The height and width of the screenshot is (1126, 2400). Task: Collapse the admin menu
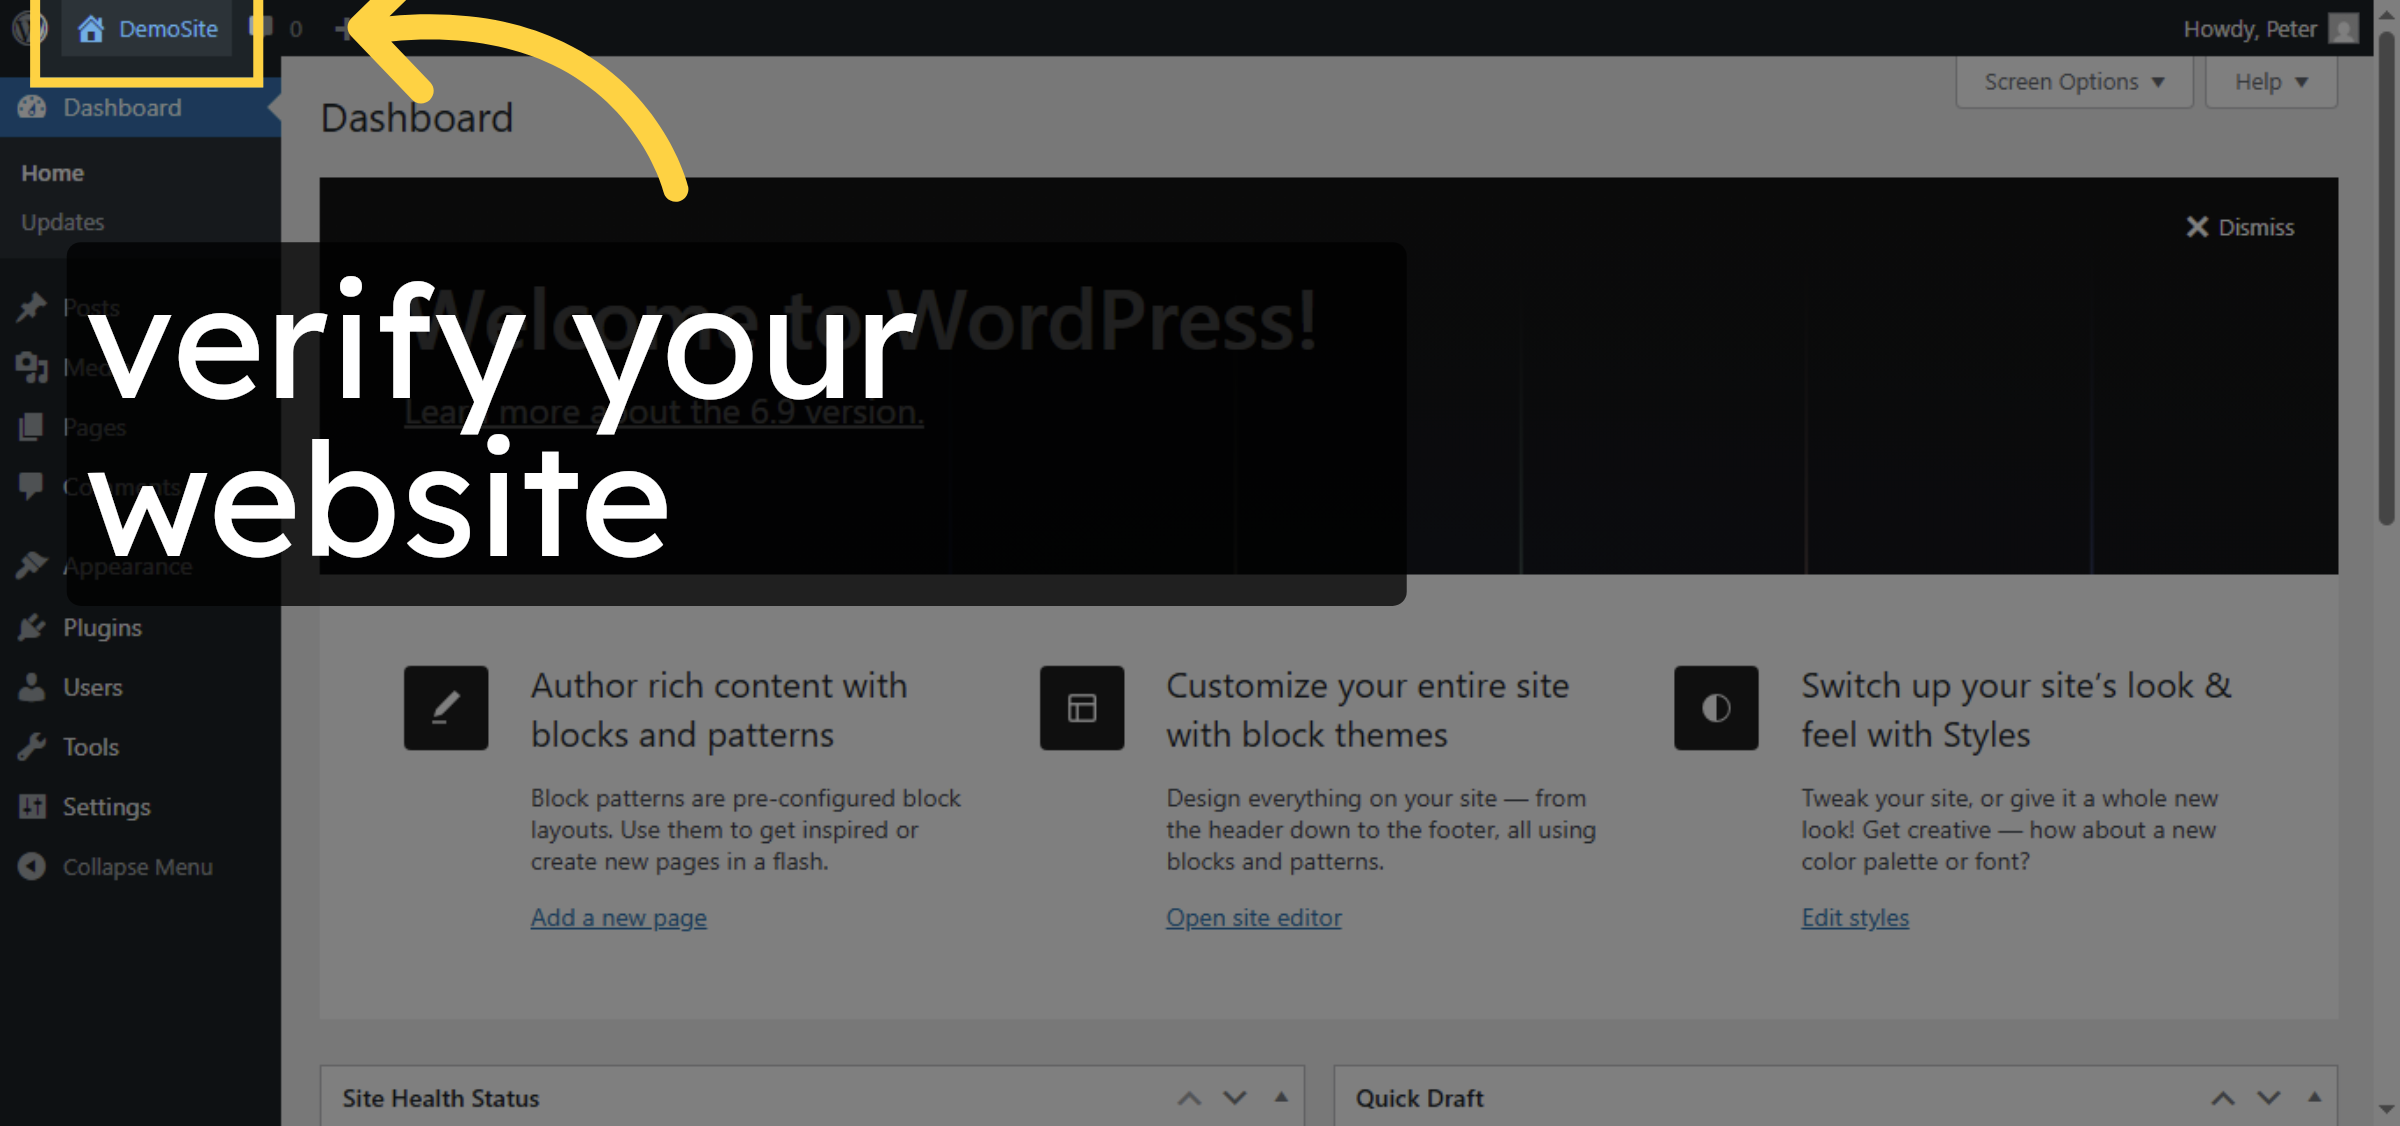pyautogui.click(x=33, y=866)
